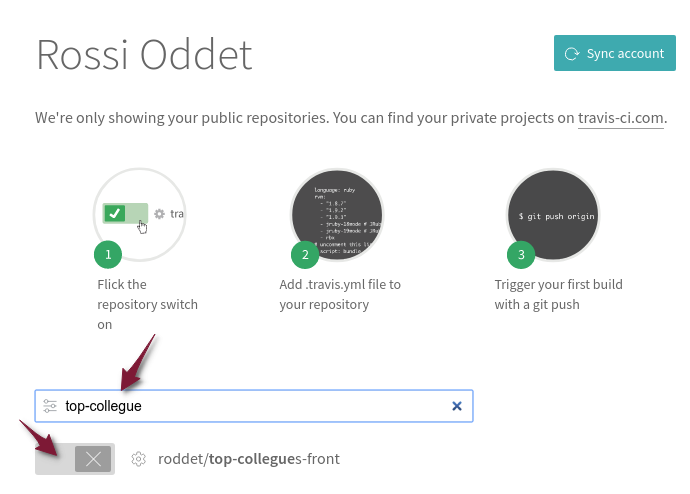The height and width of the screenshot is (494, 690).
Task: Click the green step 3 badge
Action: pyautogui.click(x=520, y=255)
